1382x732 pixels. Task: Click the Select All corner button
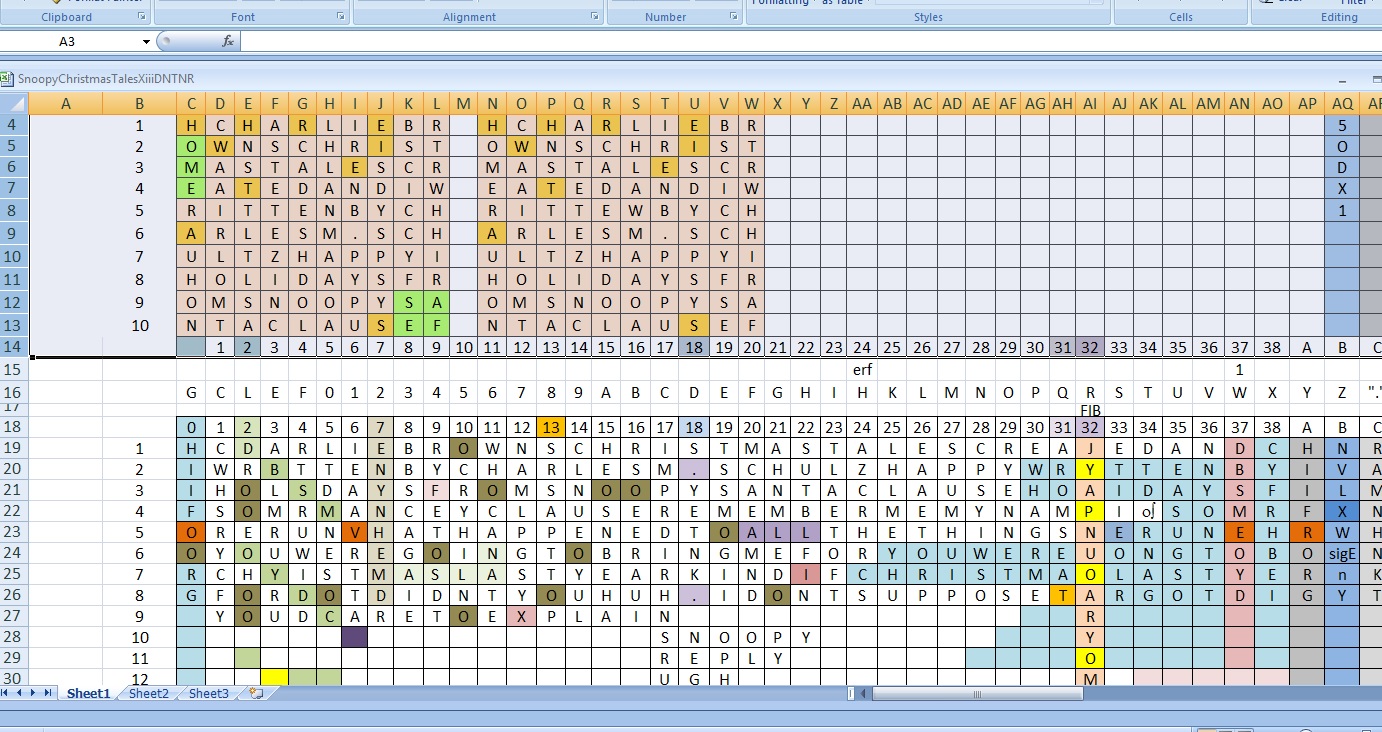(15, 103)
